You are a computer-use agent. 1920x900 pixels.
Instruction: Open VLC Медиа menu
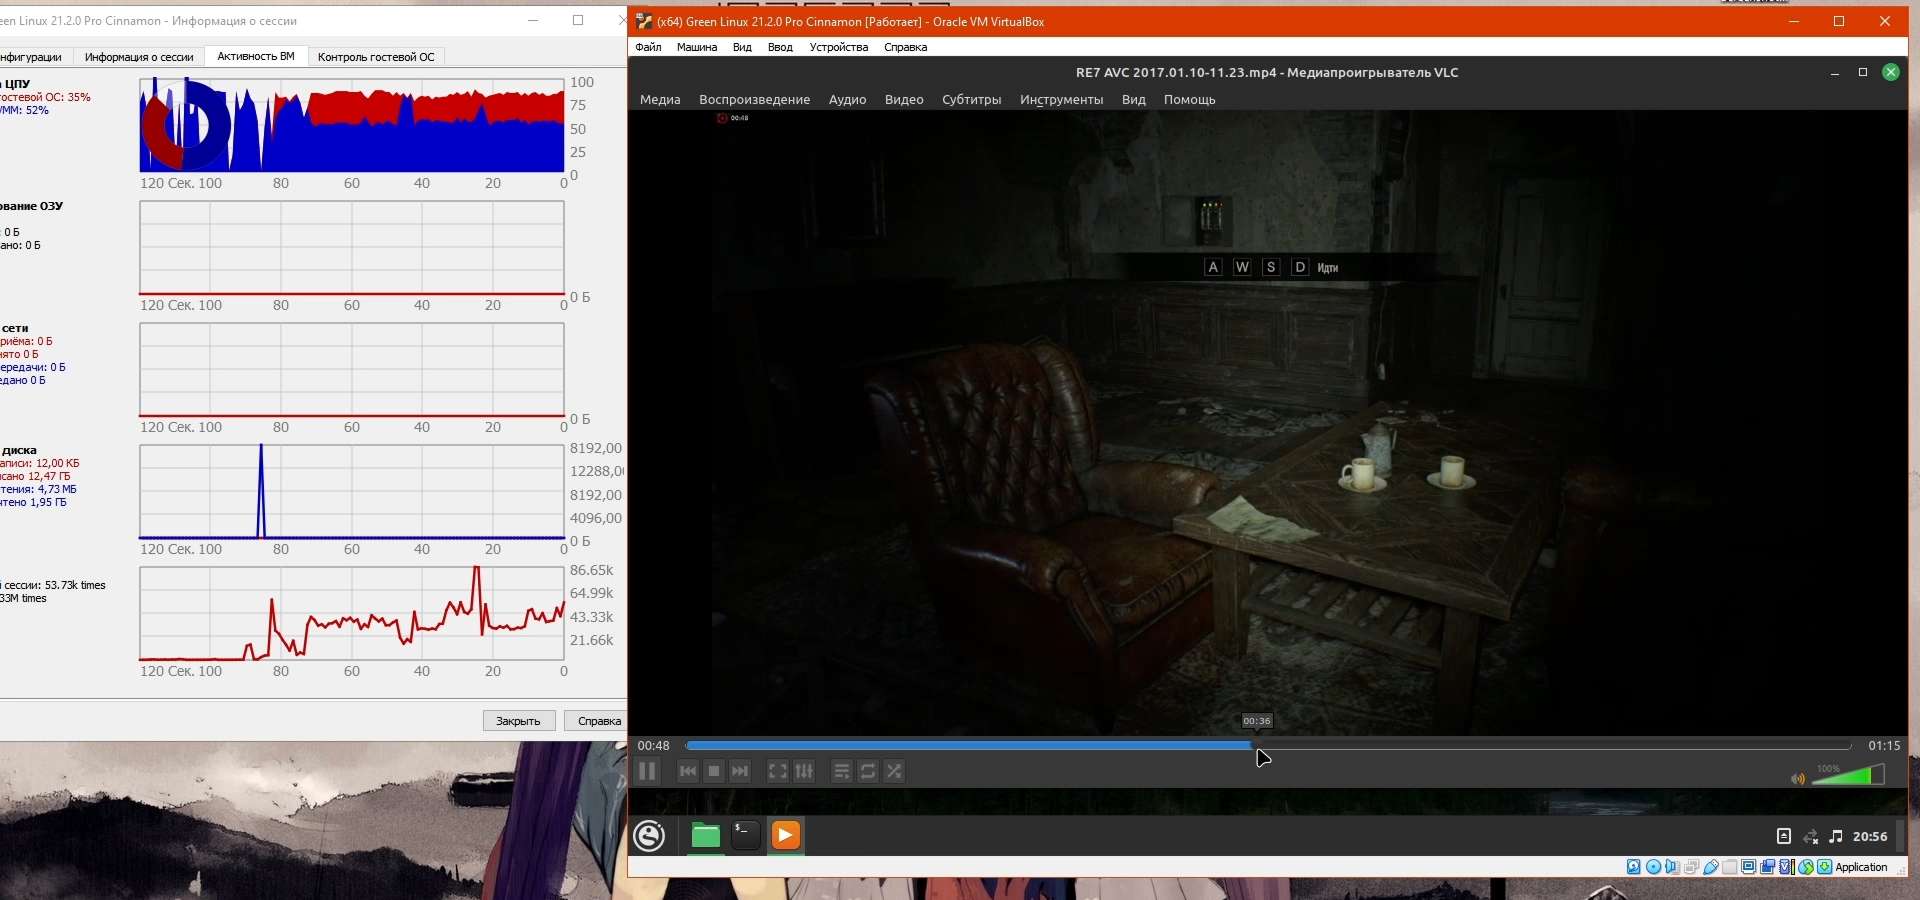(660, 100)
